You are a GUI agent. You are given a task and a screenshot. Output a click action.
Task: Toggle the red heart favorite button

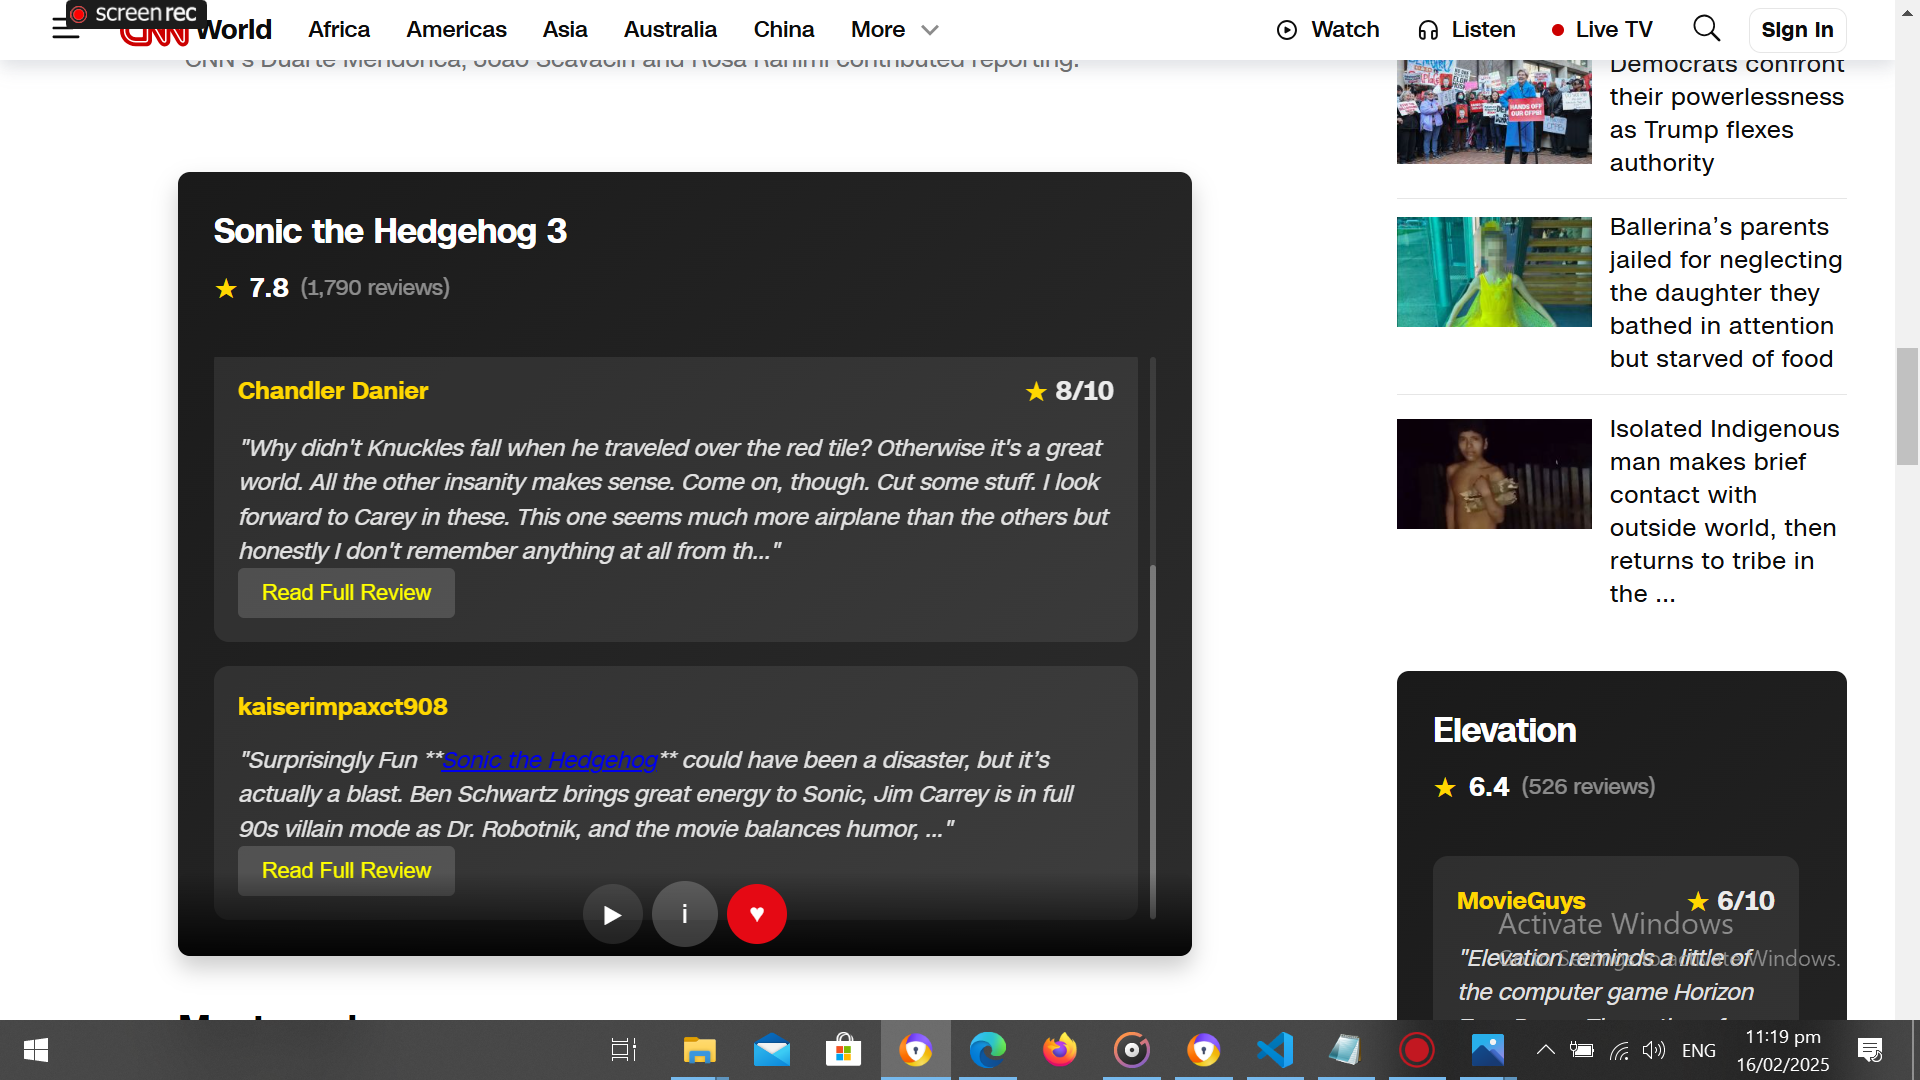click(x=757, y=914)
